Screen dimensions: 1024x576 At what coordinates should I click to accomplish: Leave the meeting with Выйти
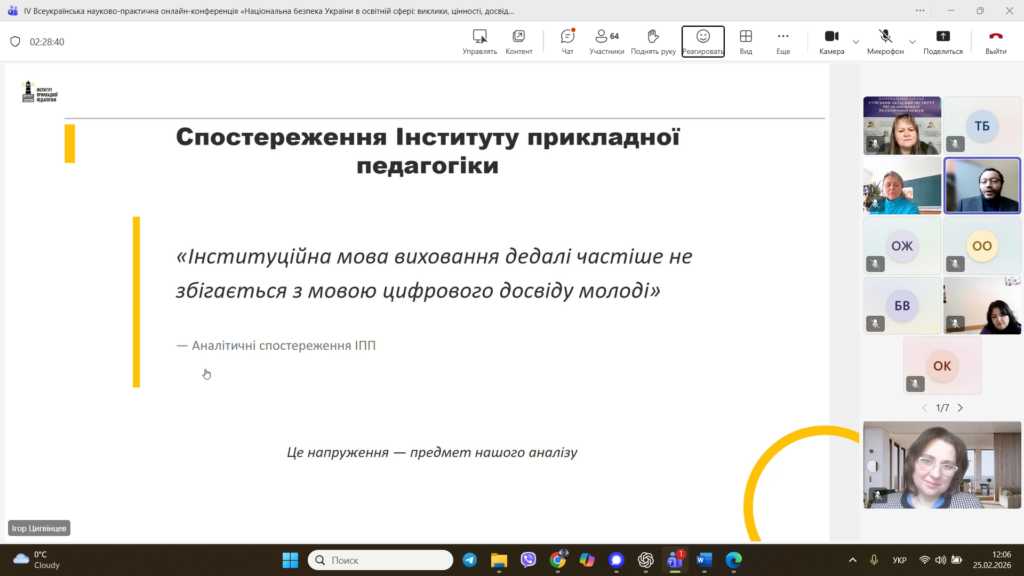point(995,41)
